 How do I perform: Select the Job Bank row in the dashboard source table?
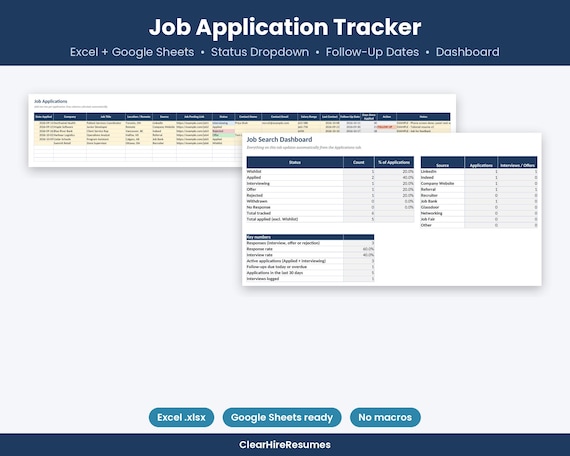[479, 201]
